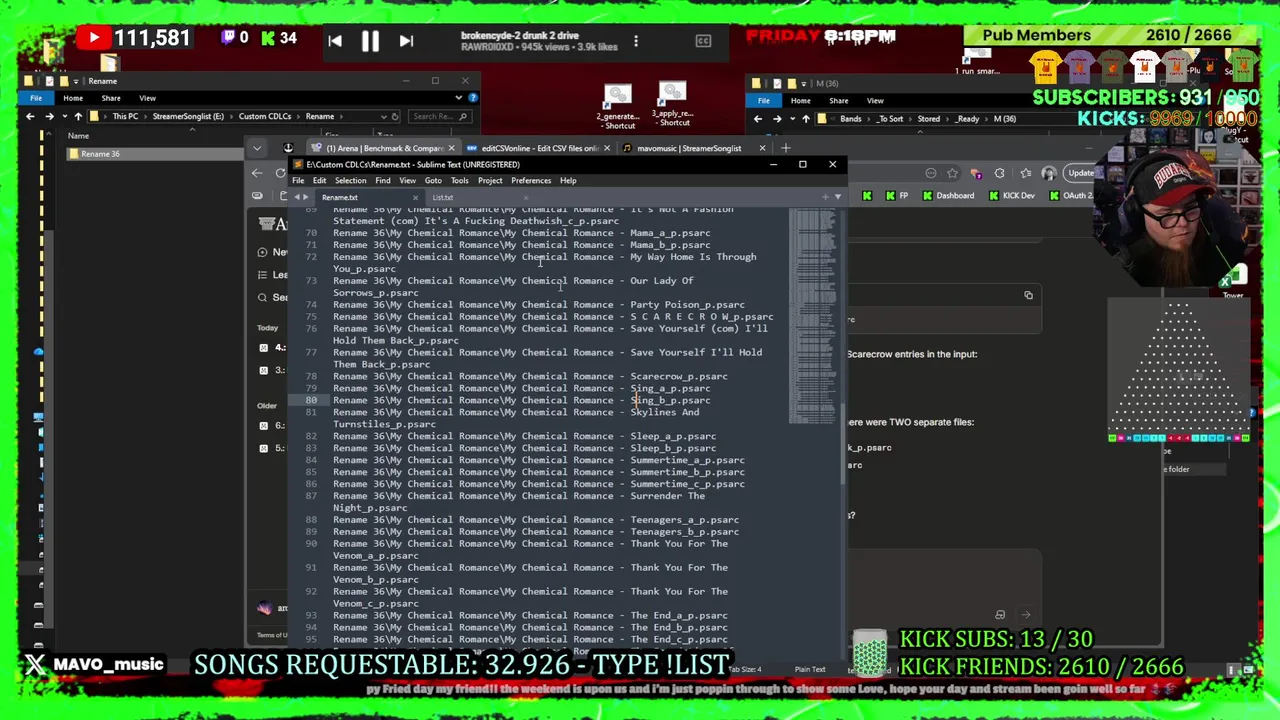Open the media overlay three-dot options
The image size is (1280, 720).
[636, 41]
